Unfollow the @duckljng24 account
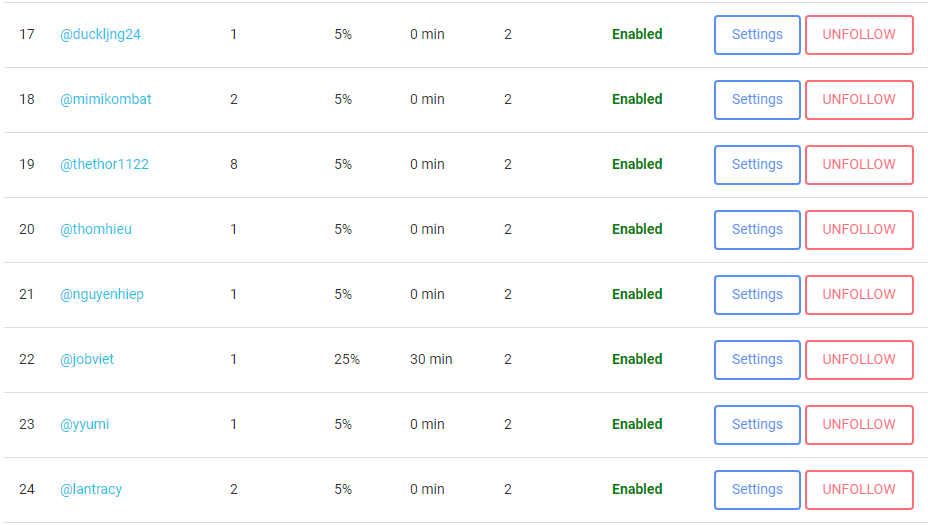 859,34
